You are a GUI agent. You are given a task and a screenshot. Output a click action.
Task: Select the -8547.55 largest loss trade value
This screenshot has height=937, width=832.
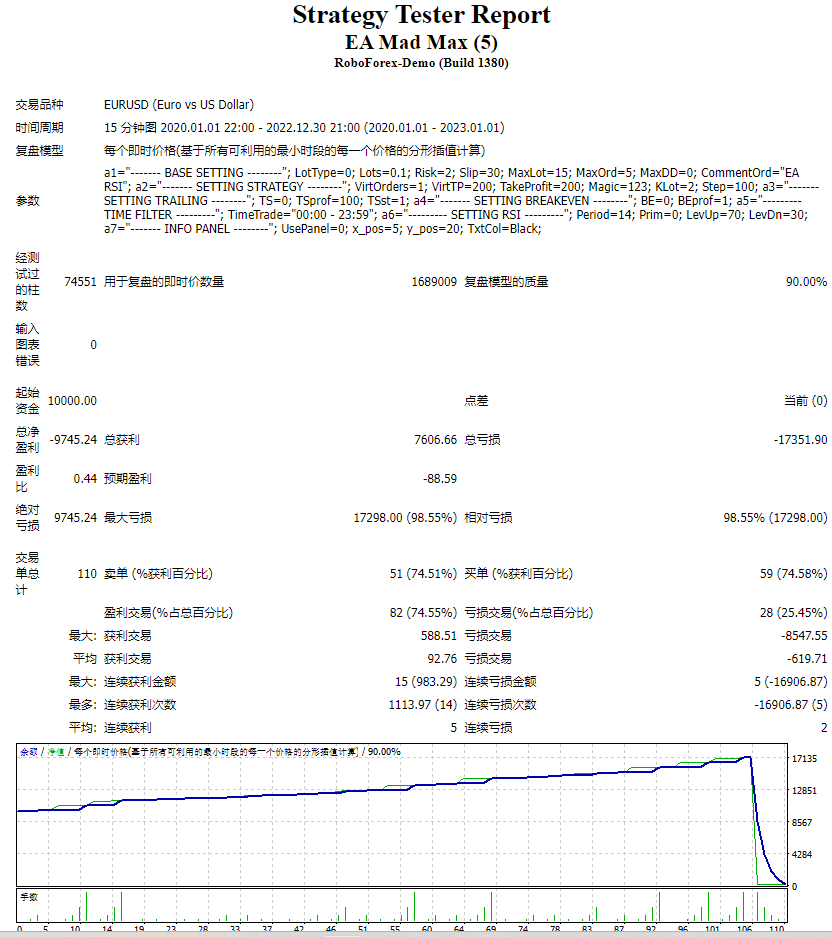coord(804,635)
